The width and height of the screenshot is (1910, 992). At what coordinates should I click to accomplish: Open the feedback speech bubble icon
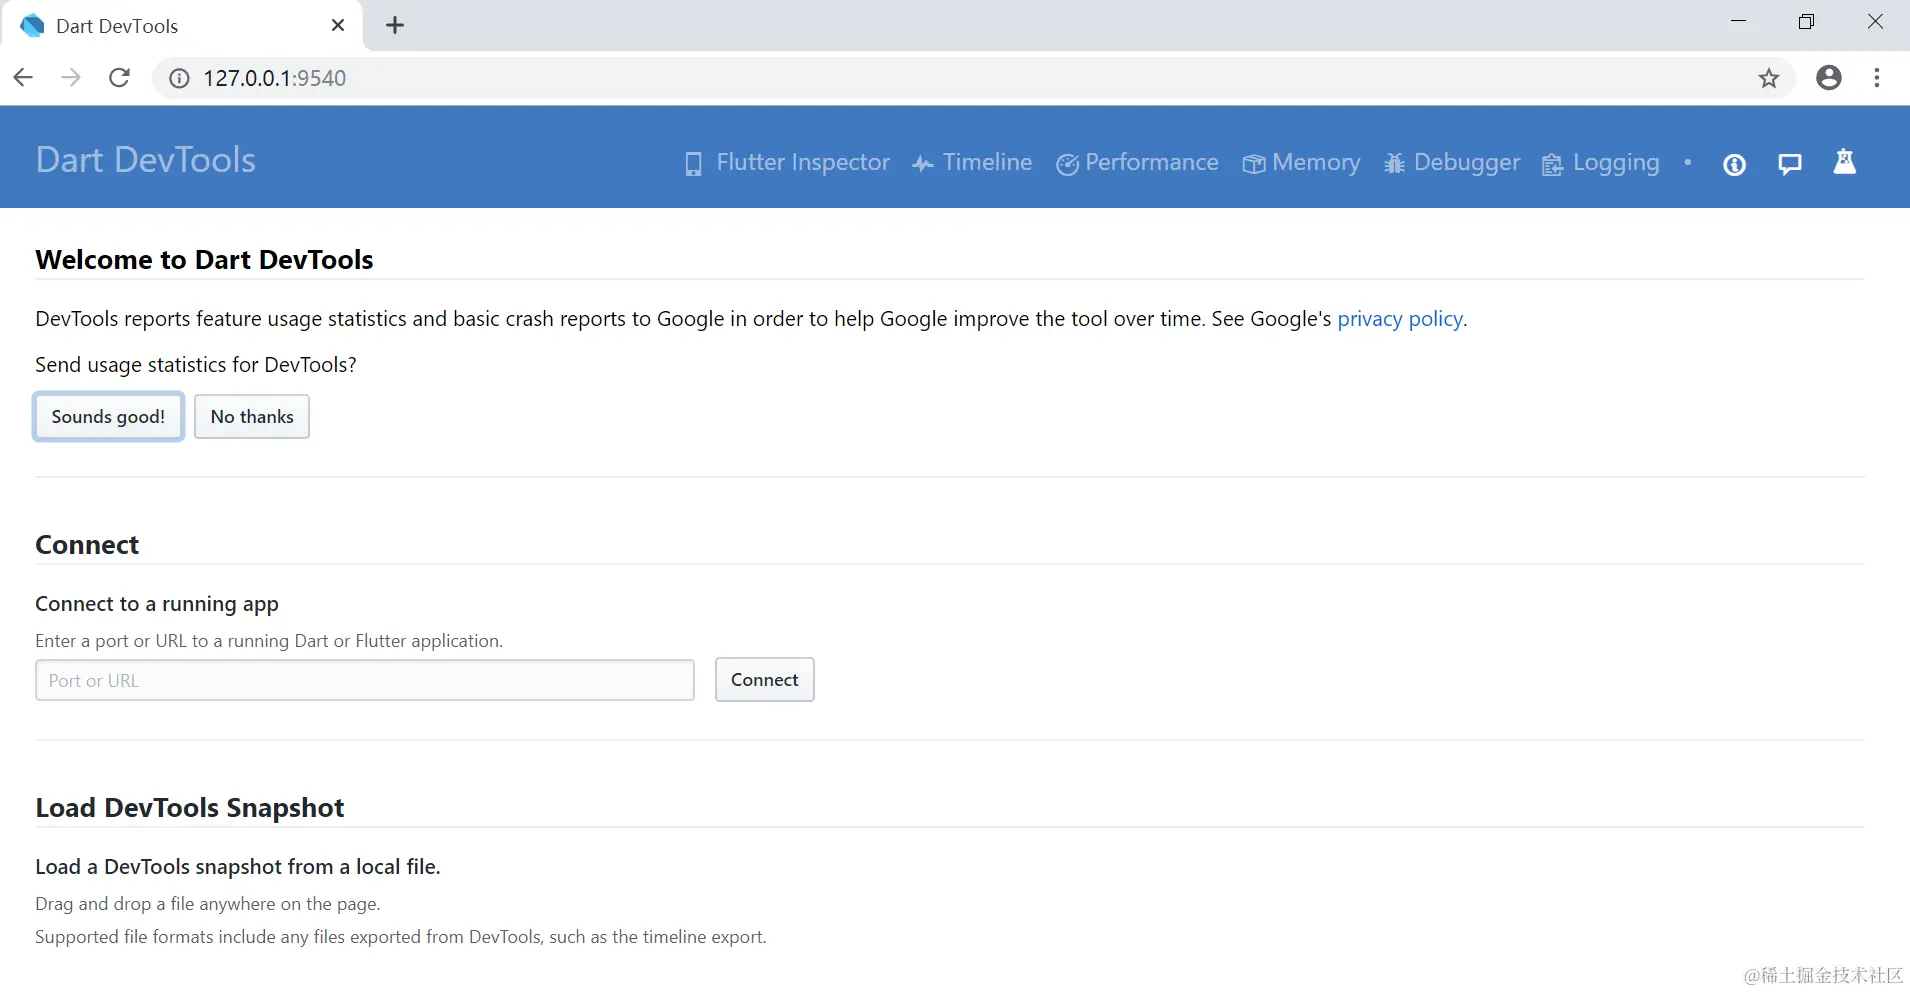coord(1790,164)
